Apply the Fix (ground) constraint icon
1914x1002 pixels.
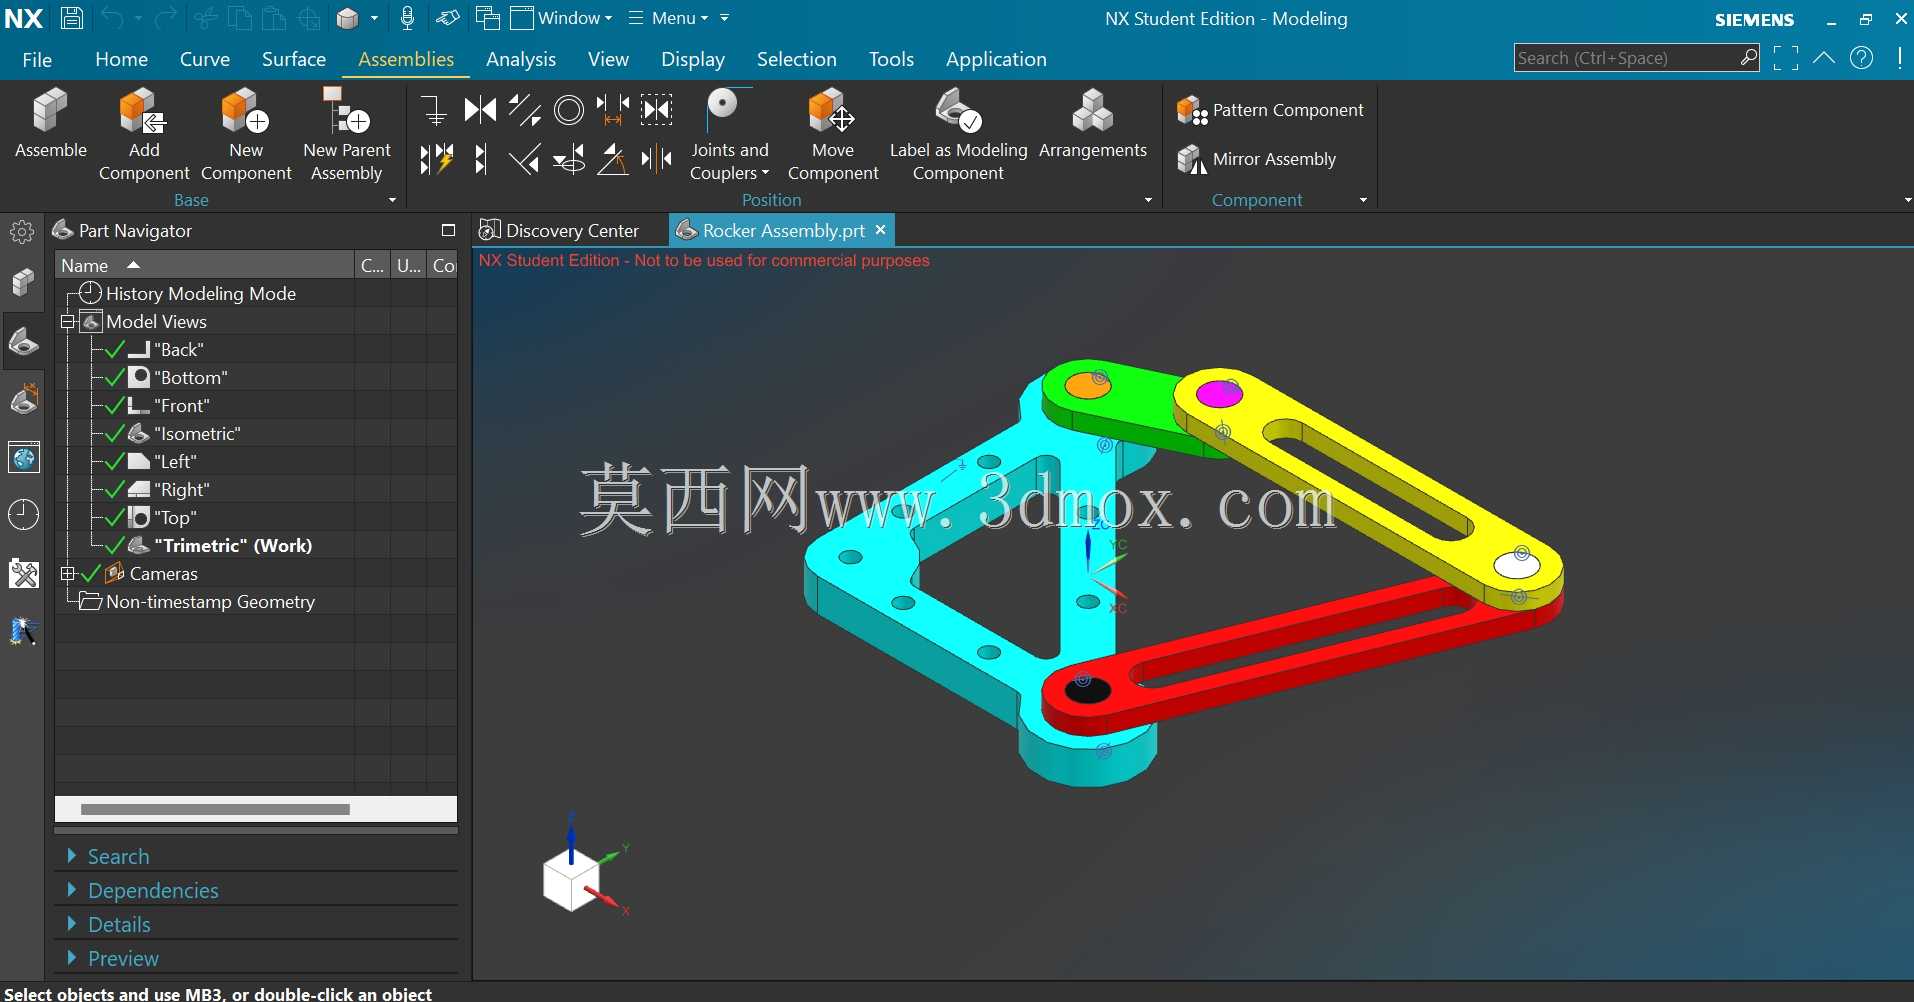pos(434,110)
